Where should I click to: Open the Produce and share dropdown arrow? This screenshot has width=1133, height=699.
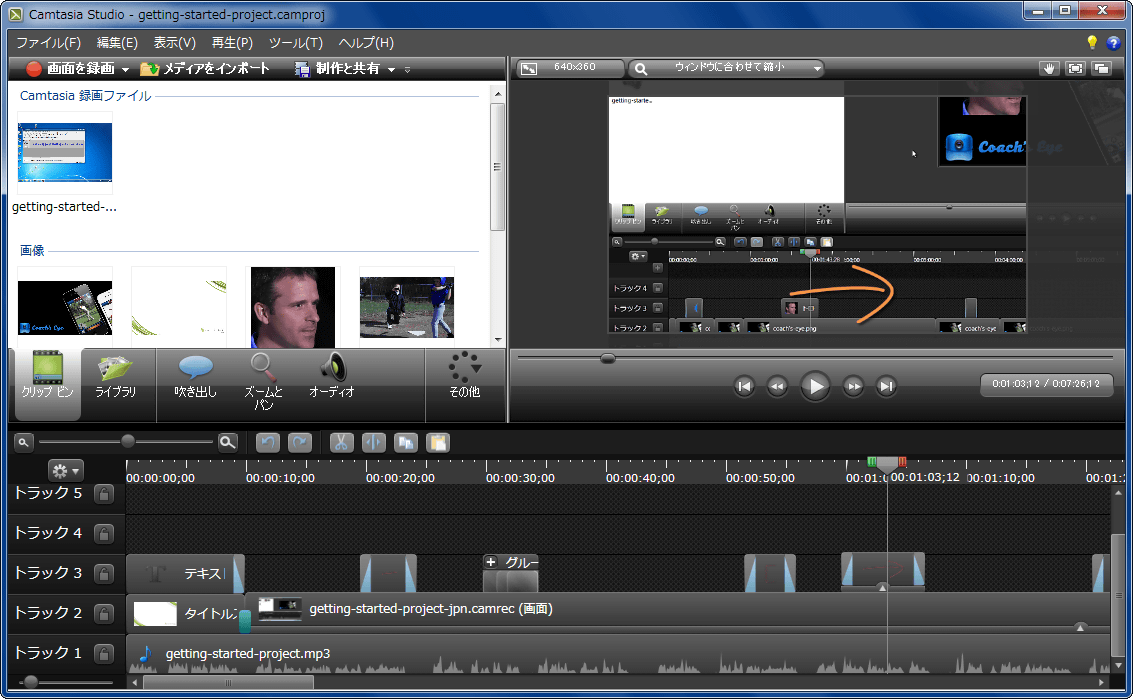point(391,69)
